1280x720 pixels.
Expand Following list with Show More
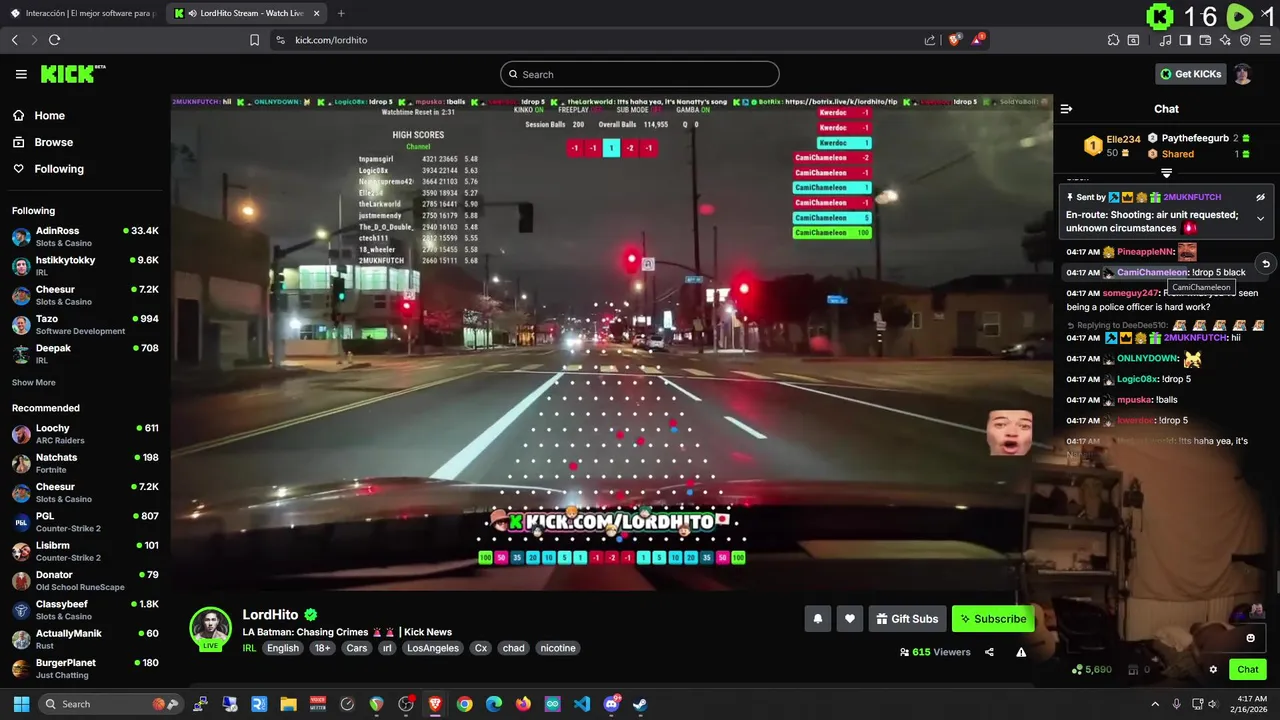(34, 382)
